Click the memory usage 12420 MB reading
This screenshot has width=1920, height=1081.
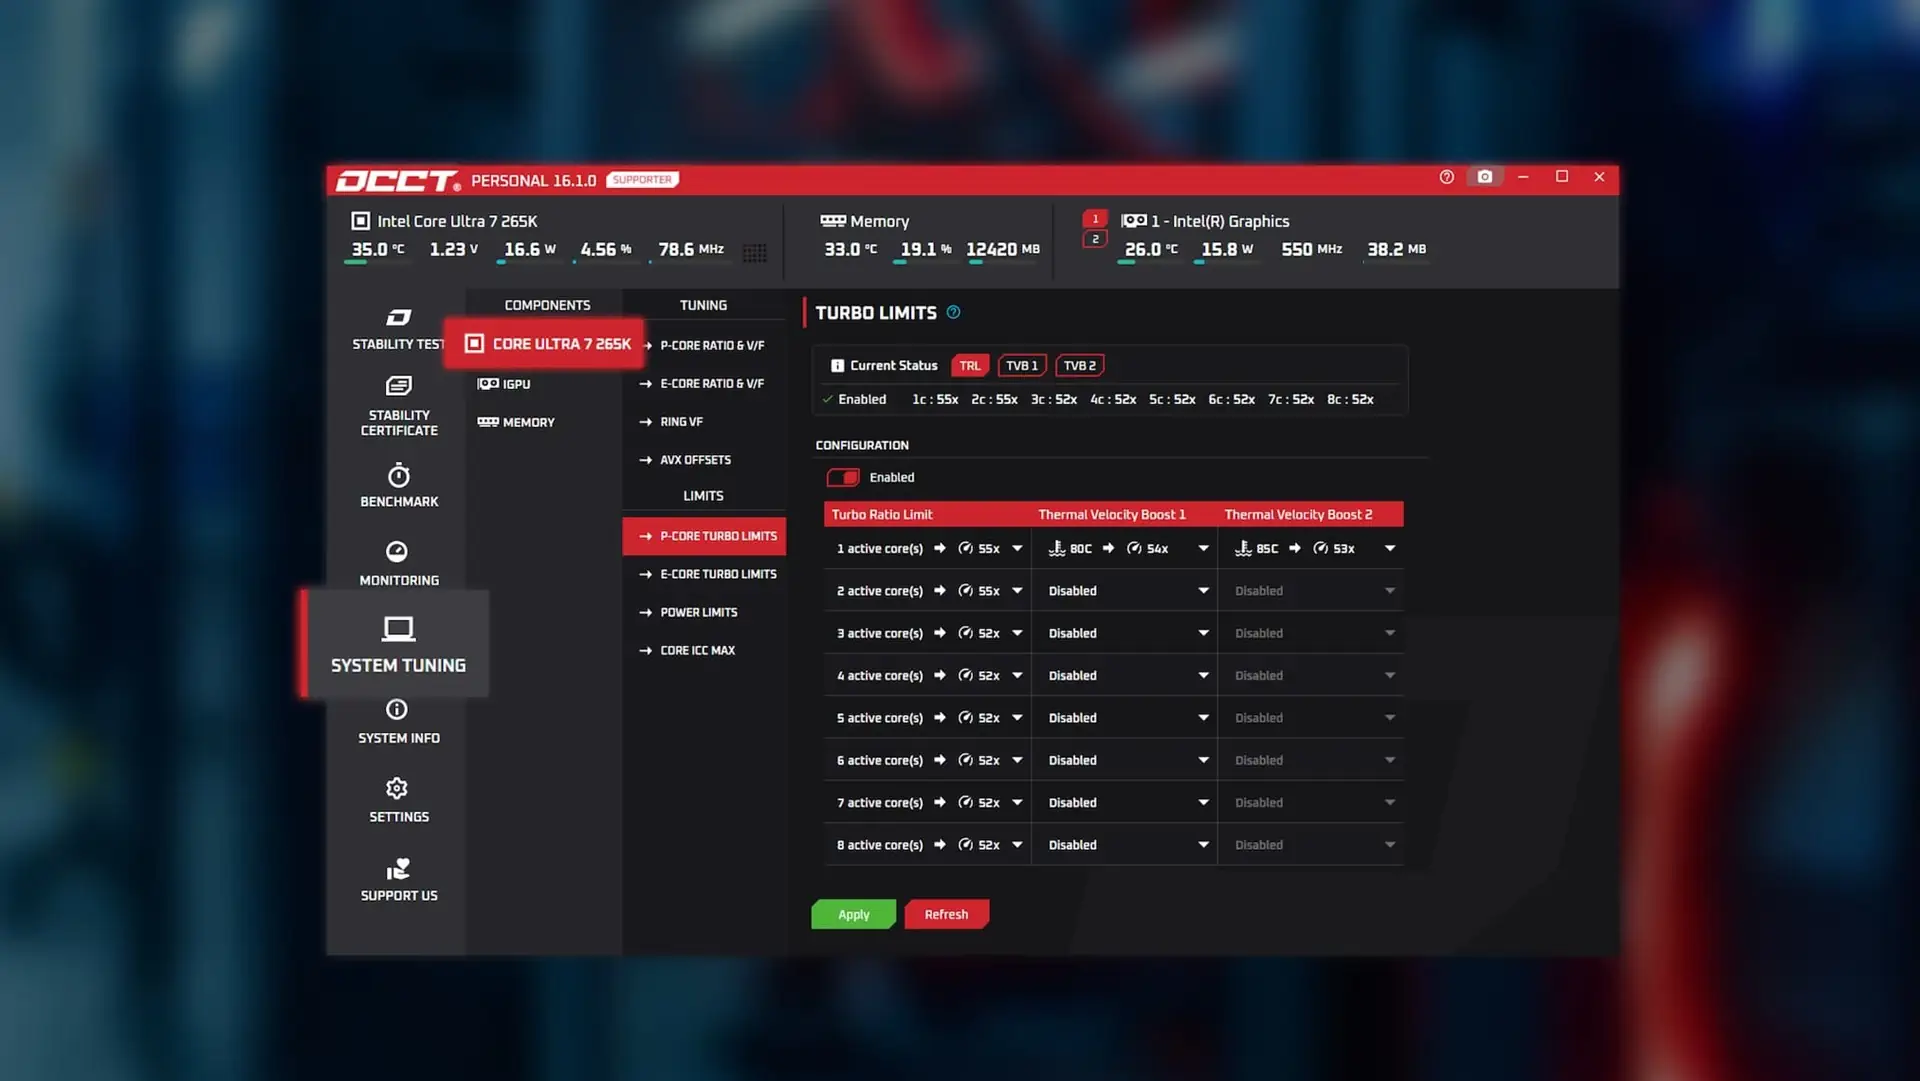1003,249
